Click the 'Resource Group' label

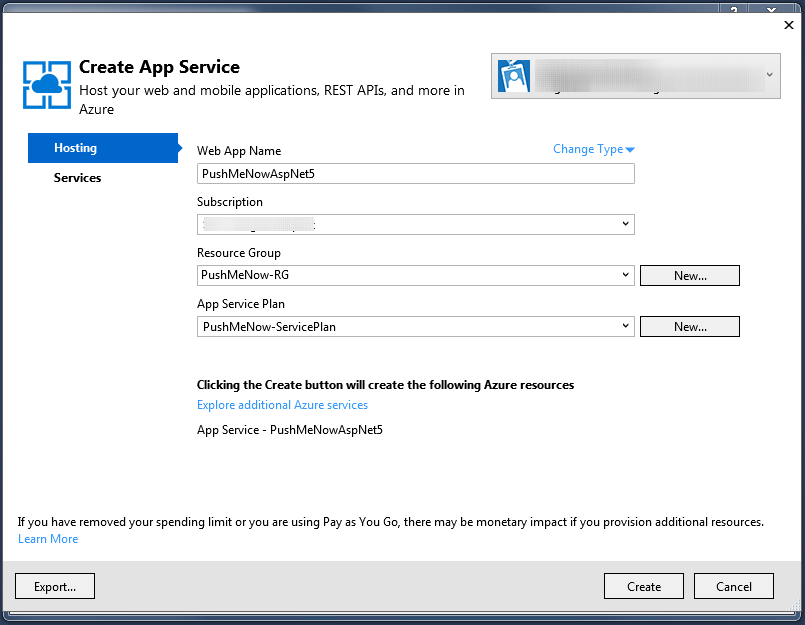tap(239, 253)
